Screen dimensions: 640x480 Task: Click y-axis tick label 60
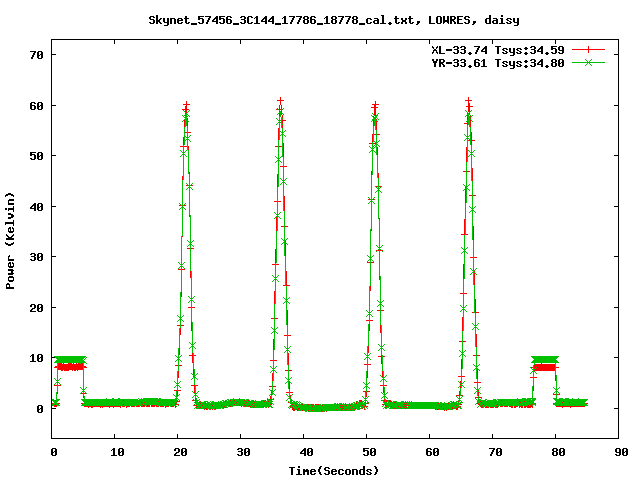(36, 106)
